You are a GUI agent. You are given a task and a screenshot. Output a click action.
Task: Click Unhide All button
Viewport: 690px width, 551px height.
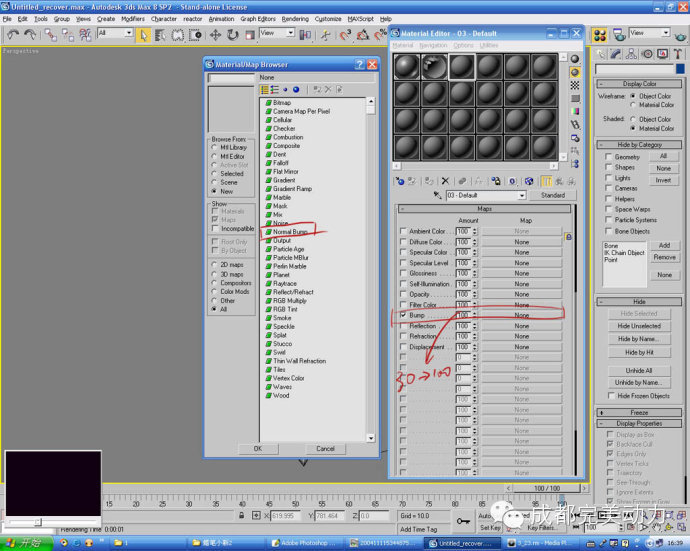coord(639,370)
